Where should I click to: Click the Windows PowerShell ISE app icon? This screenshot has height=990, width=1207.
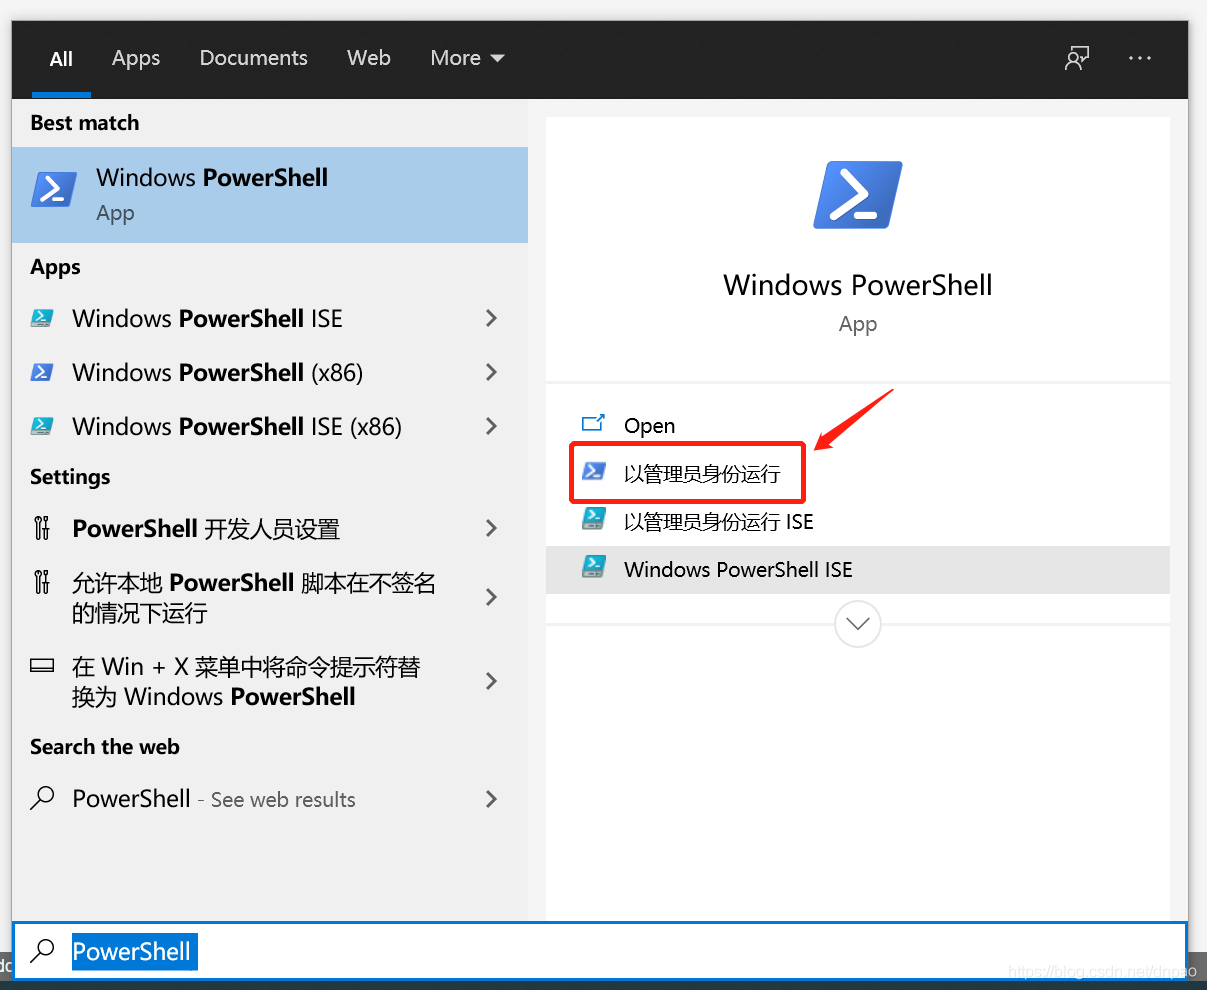point(42,318)
